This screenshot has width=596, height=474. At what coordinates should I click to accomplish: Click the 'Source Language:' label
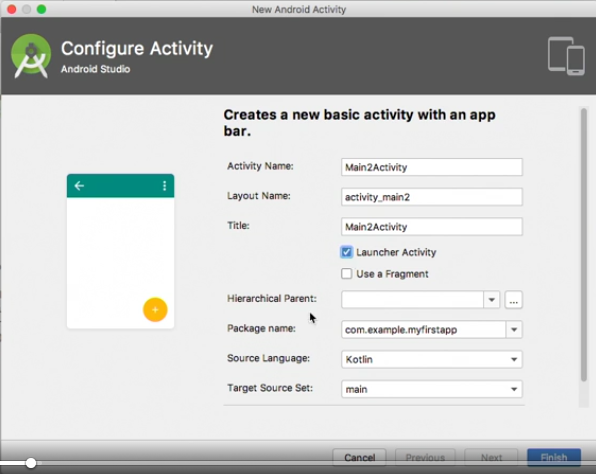click(x=268, y=358)
